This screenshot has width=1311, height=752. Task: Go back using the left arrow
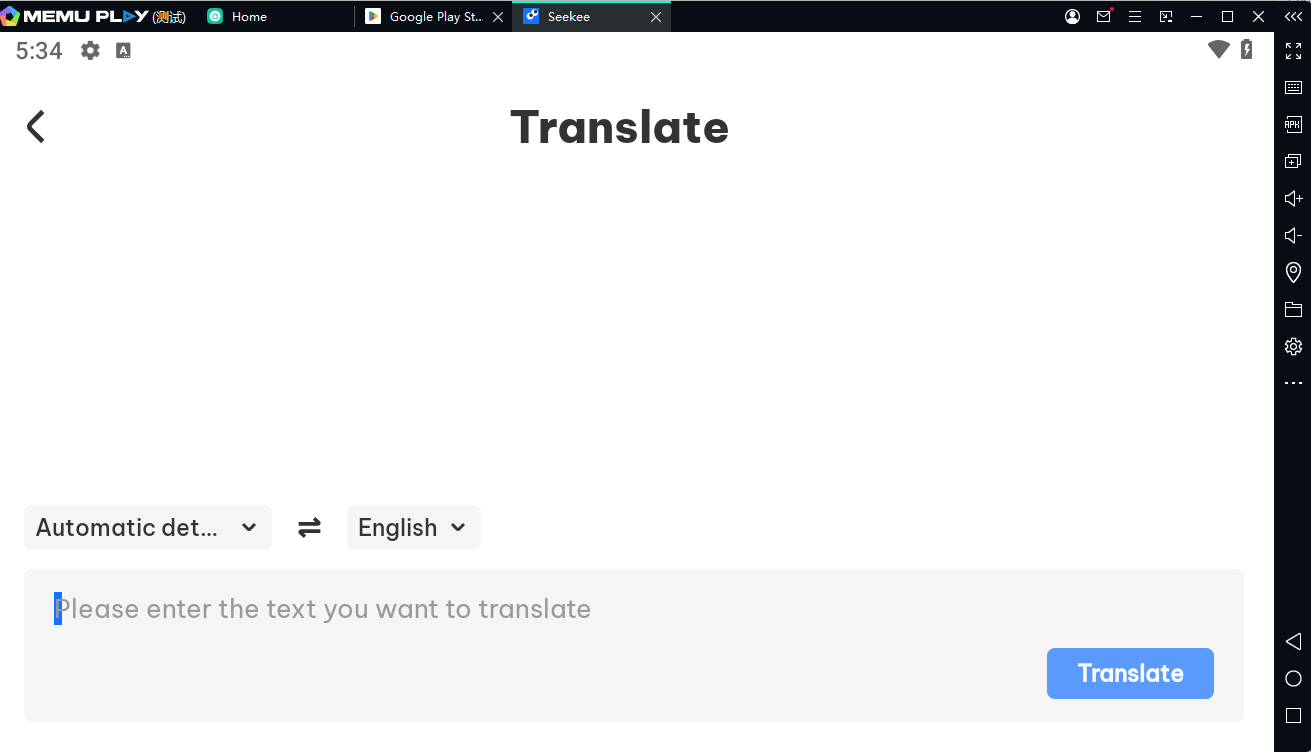[36, 127]
